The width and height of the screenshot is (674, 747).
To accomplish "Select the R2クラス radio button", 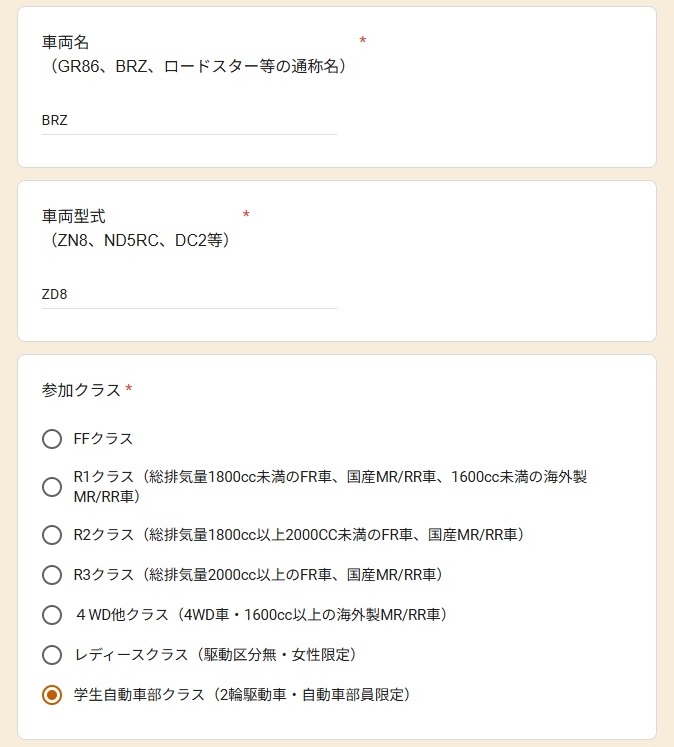I will [x=52, y=535].
